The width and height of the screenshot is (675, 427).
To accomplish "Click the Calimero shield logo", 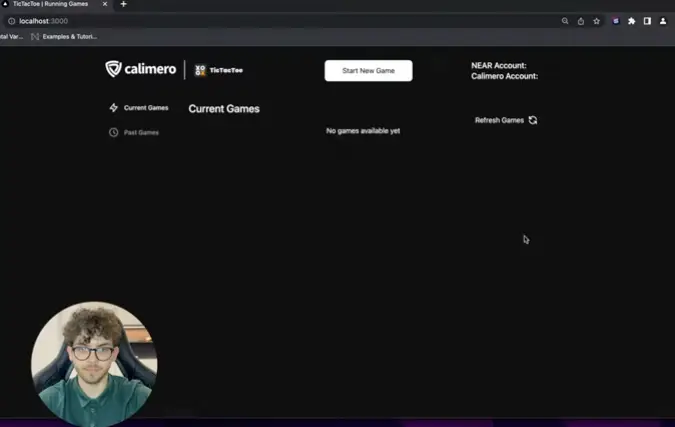I will 114,68.
